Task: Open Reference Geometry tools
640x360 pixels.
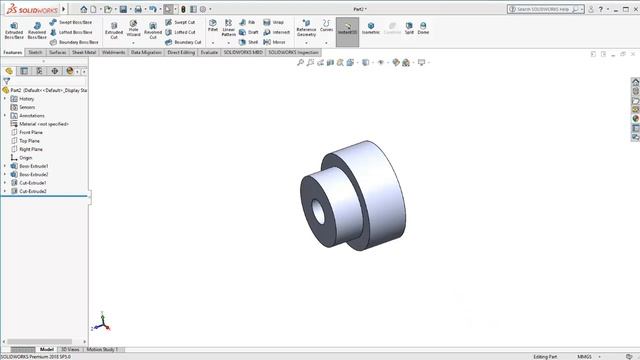Action: click(x=306, y=28)
